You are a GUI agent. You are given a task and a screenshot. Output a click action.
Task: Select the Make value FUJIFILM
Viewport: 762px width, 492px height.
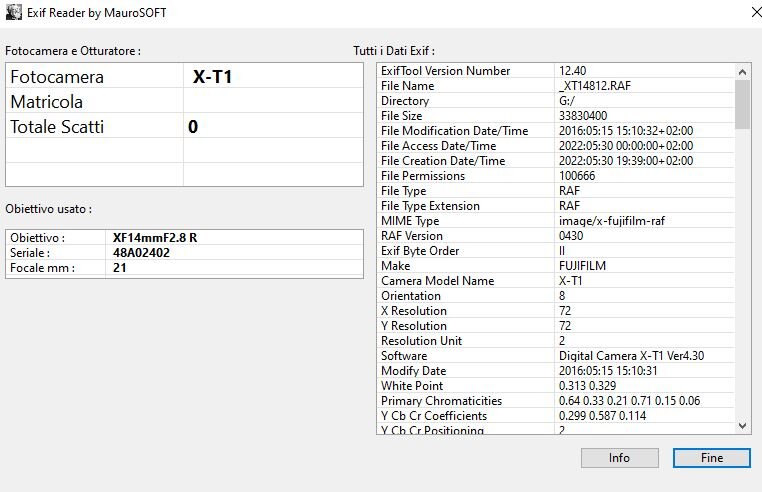pos(582,266)
